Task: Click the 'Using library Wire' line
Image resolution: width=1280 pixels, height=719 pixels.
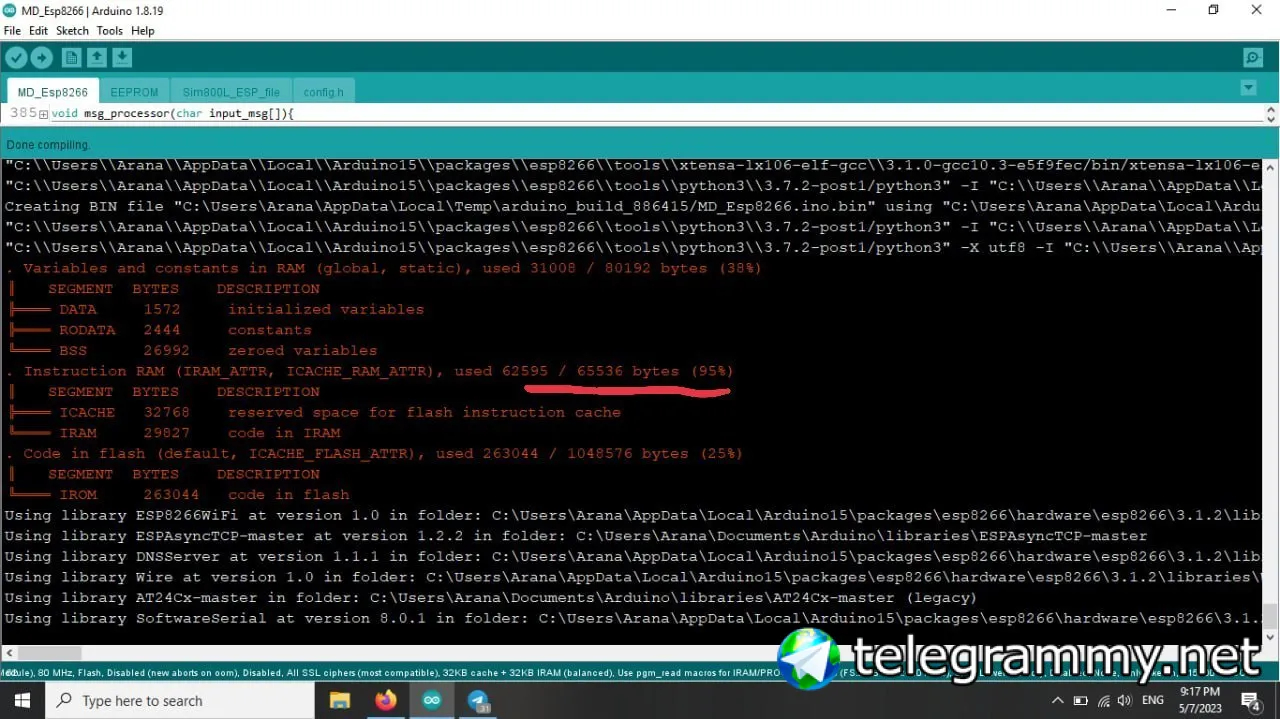Action: 632,577
